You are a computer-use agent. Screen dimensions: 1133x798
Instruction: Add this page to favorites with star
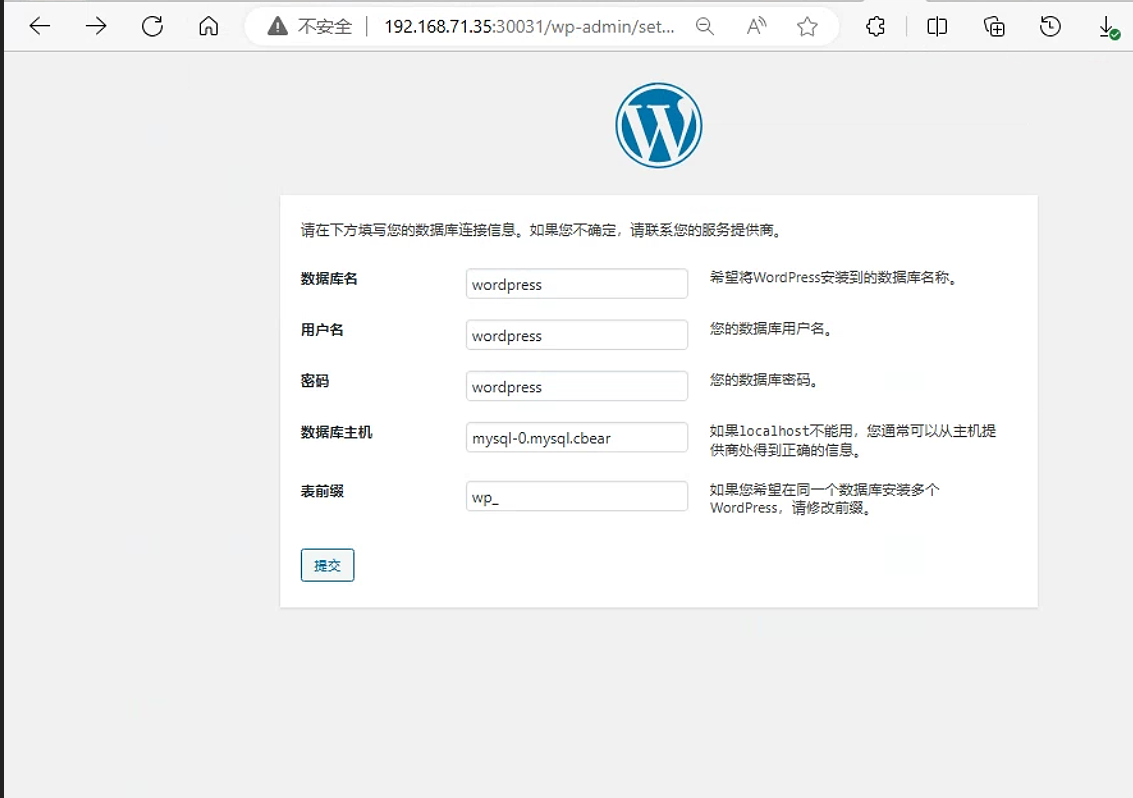pyautogui.click(x=807, y=27)
